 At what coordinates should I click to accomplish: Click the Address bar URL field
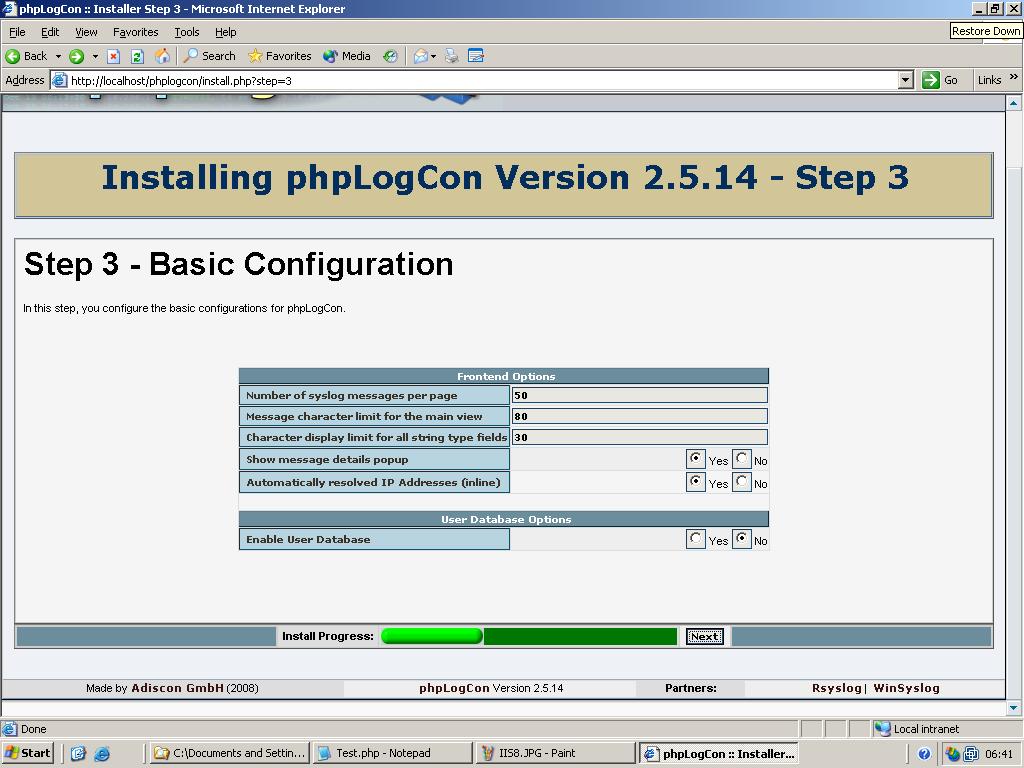pos(483,80)
